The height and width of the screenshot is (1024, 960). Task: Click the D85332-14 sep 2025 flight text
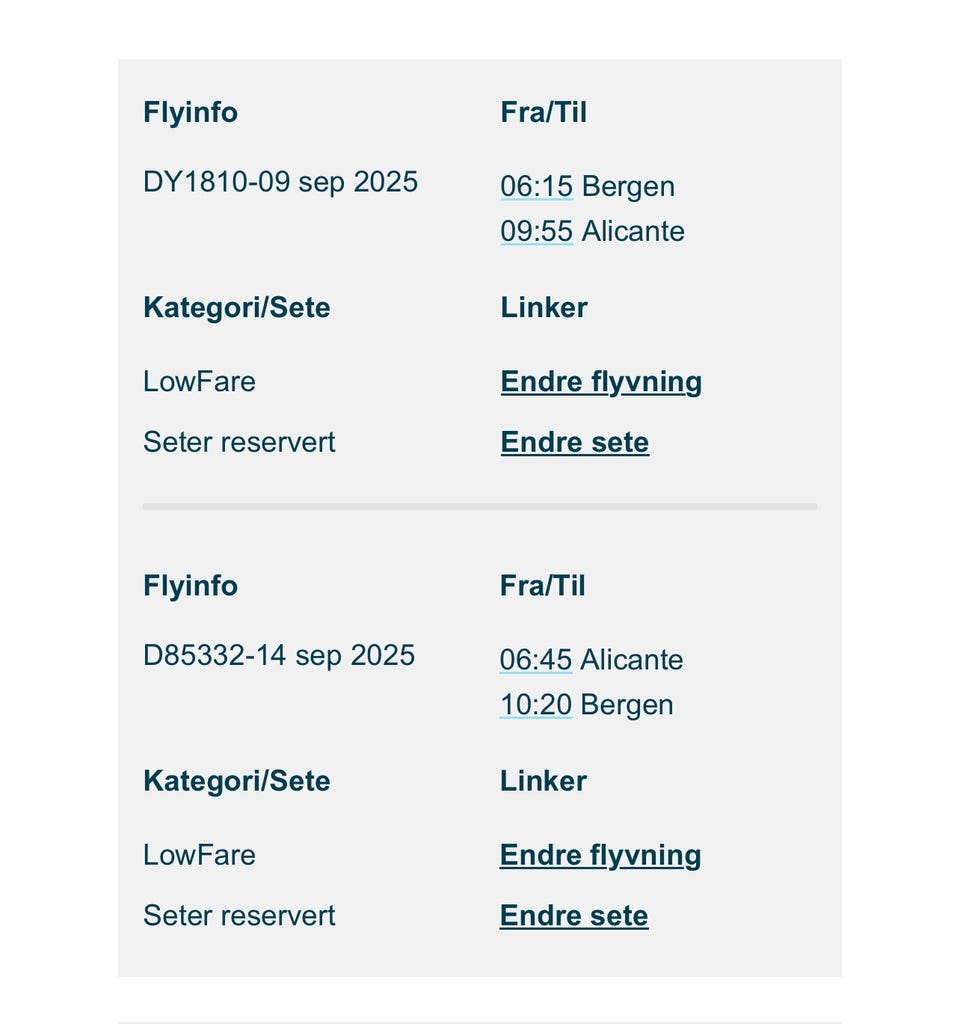[279, 655]
